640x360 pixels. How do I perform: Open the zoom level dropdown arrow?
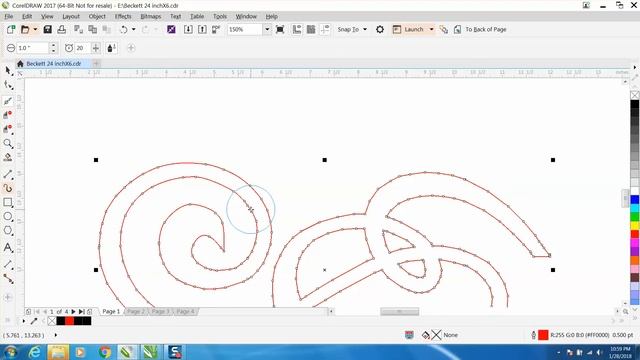click(x=267, y=29)
